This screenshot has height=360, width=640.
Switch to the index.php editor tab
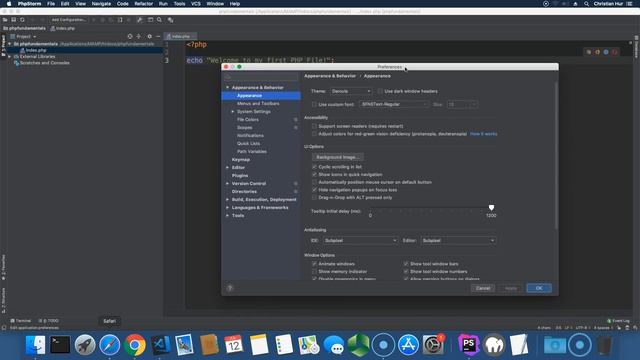click(180, 36)
